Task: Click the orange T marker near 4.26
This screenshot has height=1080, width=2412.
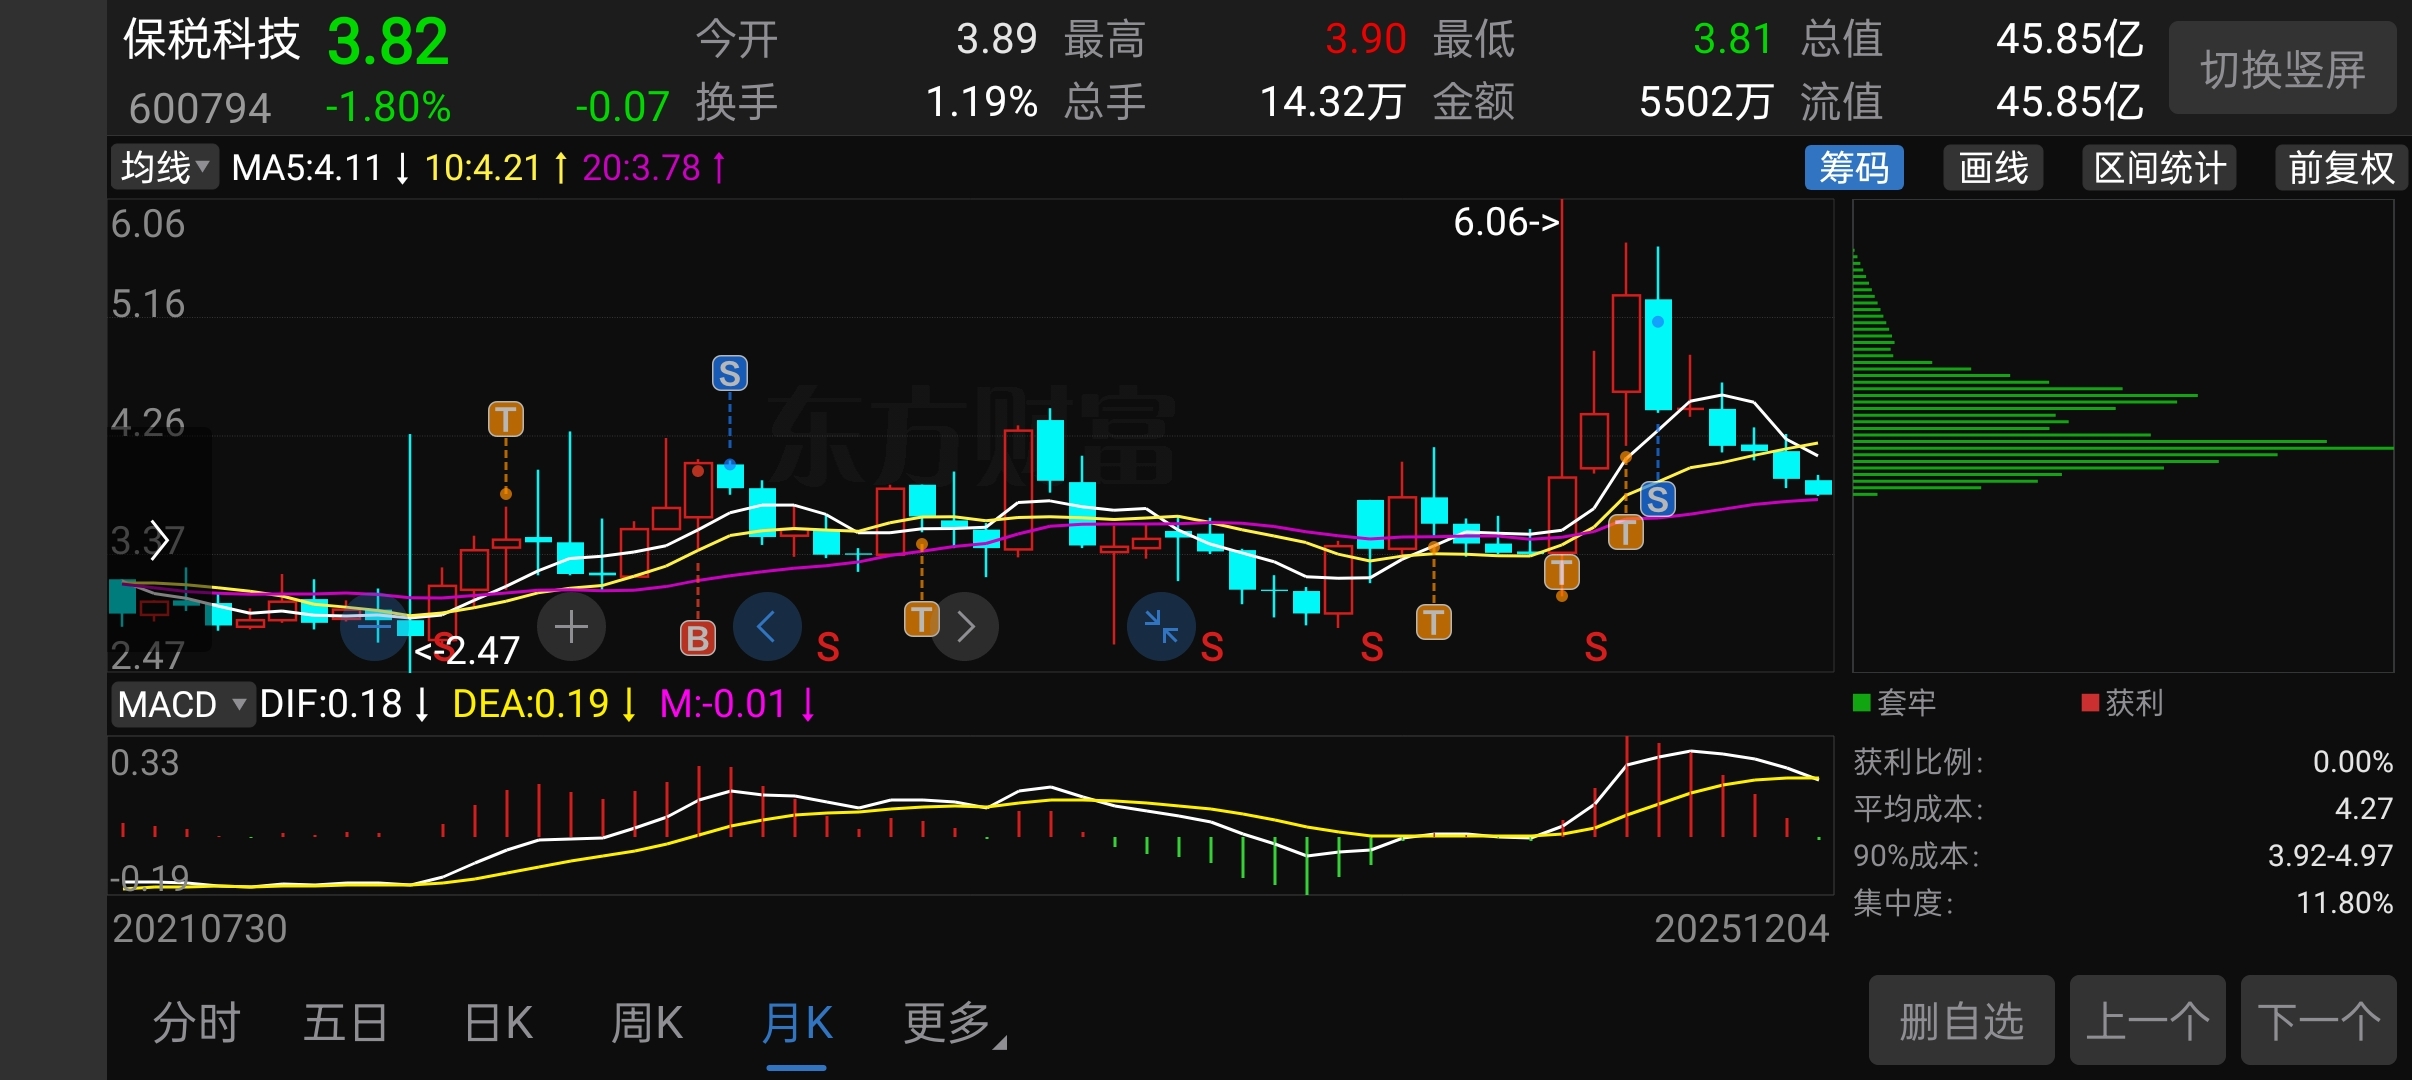Action: click(x=506, y=419)
